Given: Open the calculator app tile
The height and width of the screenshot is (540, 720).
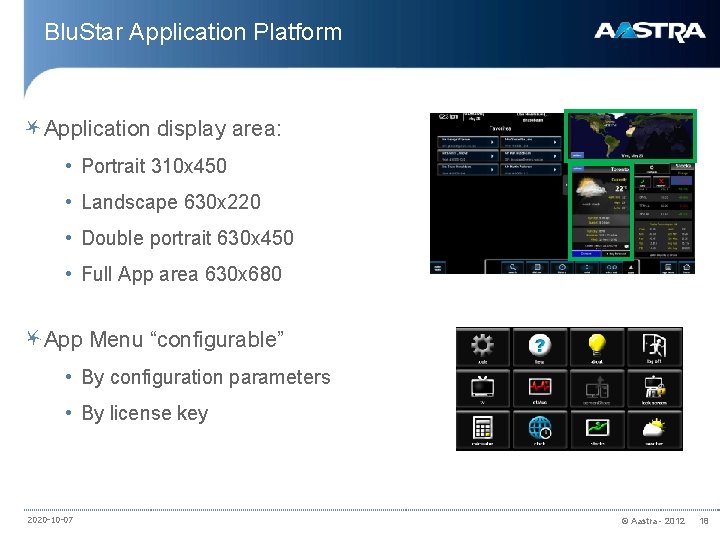Looking at the screenshot, I should click(483, 430).
